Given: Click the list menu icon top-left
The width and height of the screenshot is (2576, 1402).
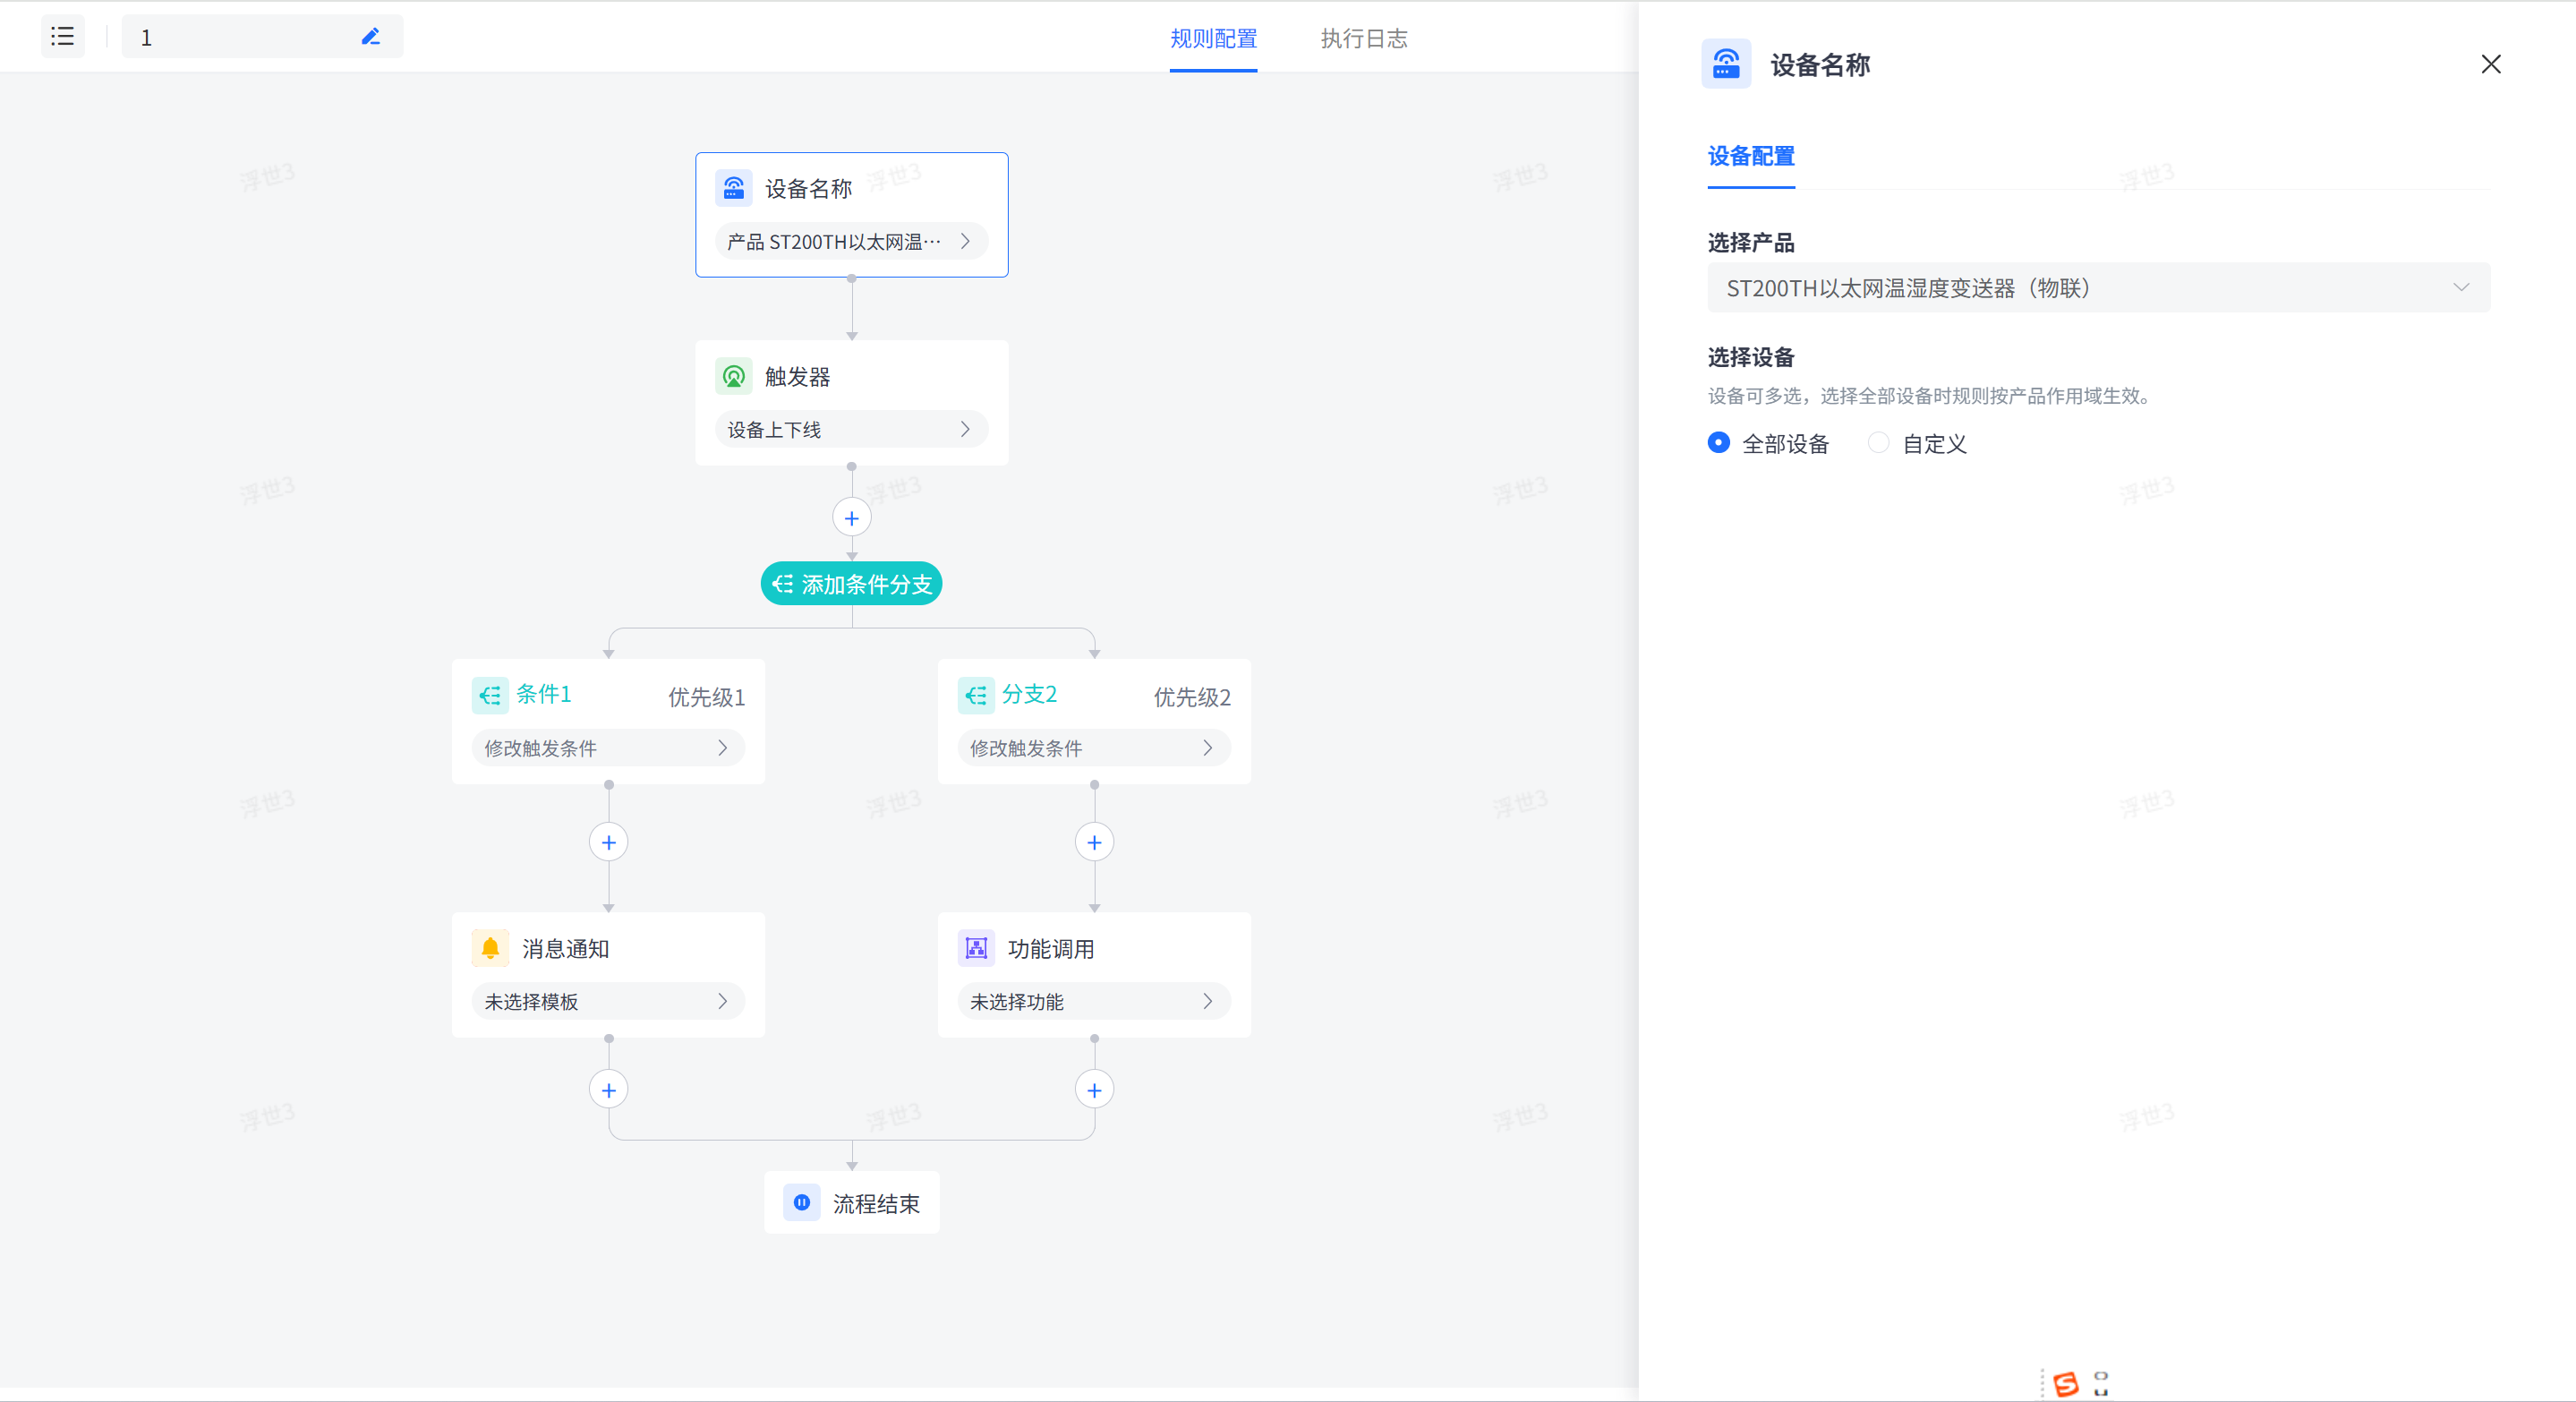Looking at the screenshot, I should point(62,37).
